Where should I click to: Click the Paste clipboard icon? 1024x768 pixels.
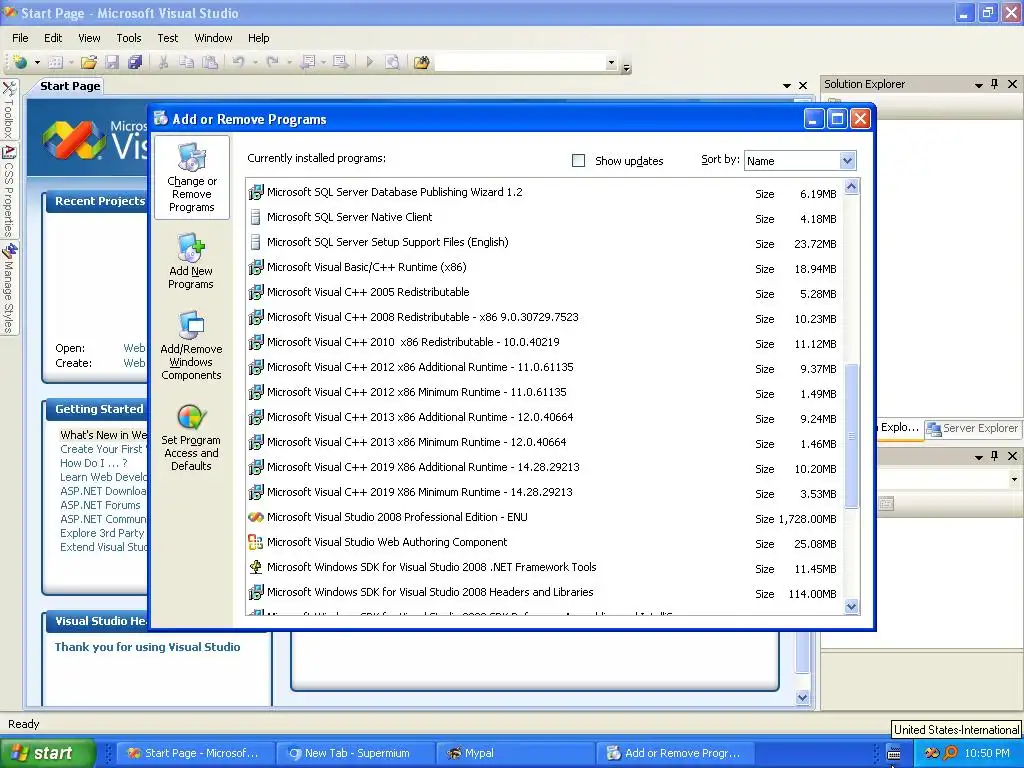pos(210,62)
